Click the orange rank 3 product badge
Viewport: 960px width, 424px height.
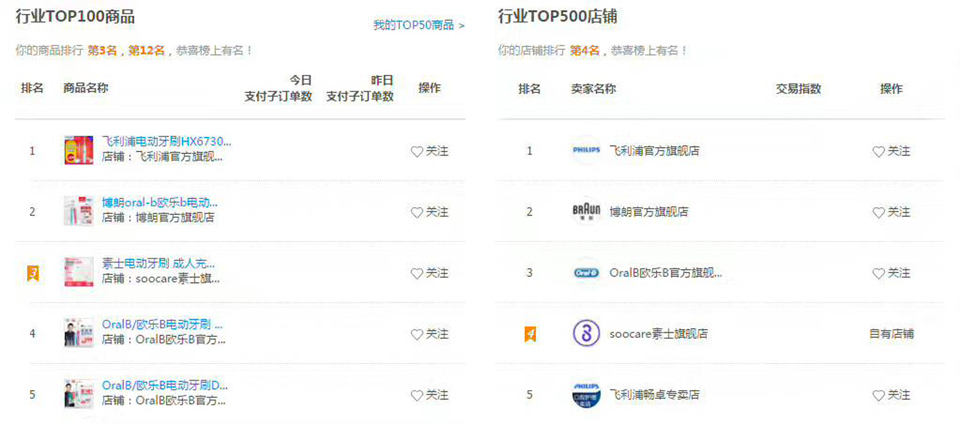(33, 273)
